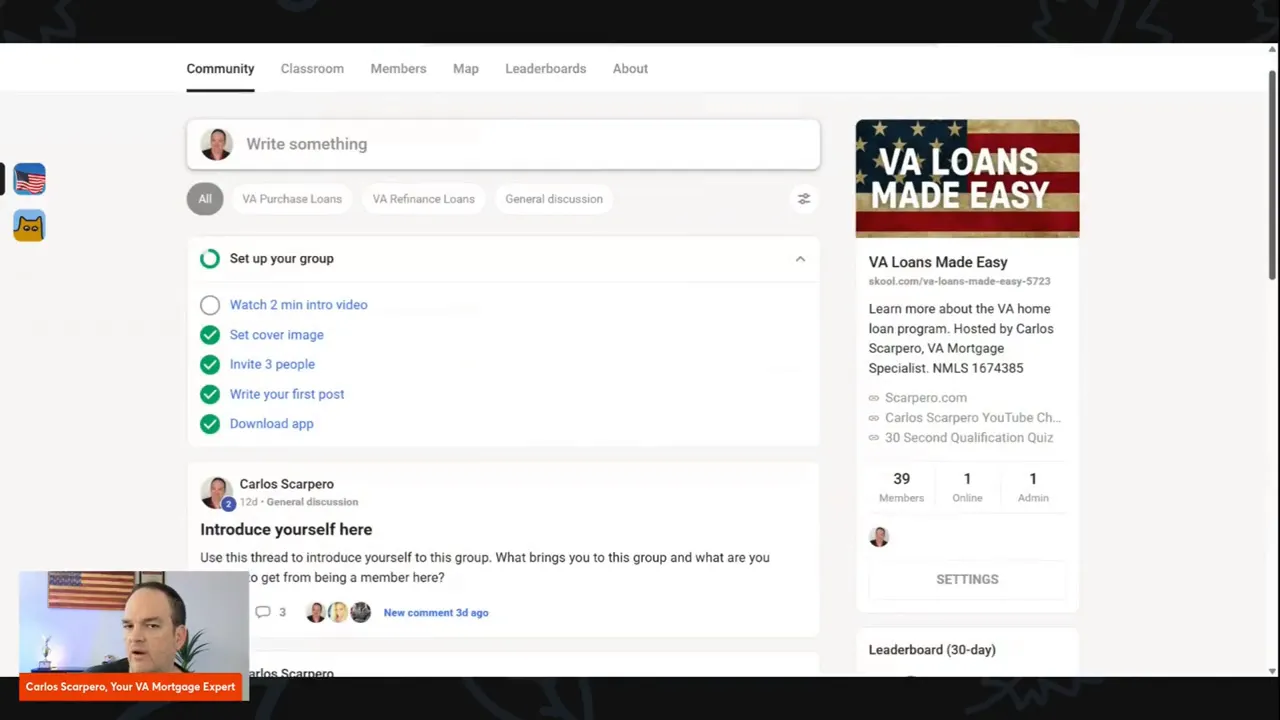This screenshot has height=720, width=1280.
Task: Select the American flag community icon in sidebar
Action: (28, 178)
